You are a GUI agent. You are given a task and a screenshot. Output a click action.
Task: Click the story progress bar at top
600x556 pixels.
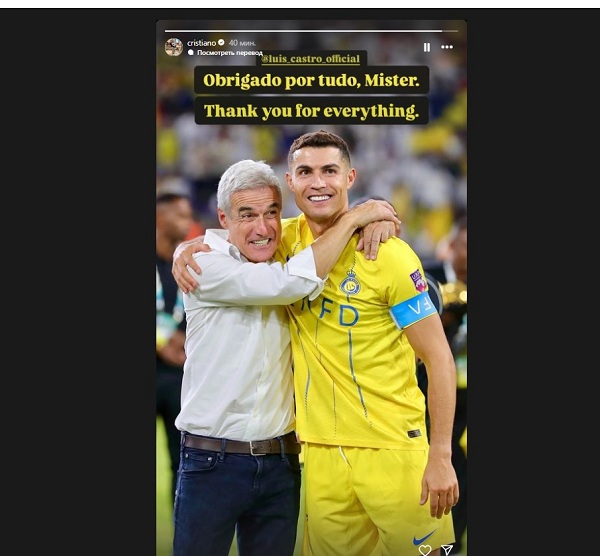[311, 31]
